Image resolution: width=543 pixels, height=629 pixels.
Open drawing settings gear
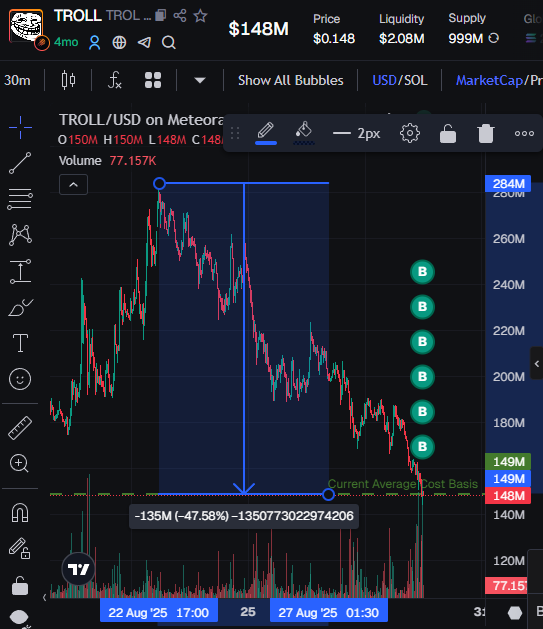point(409,133)
